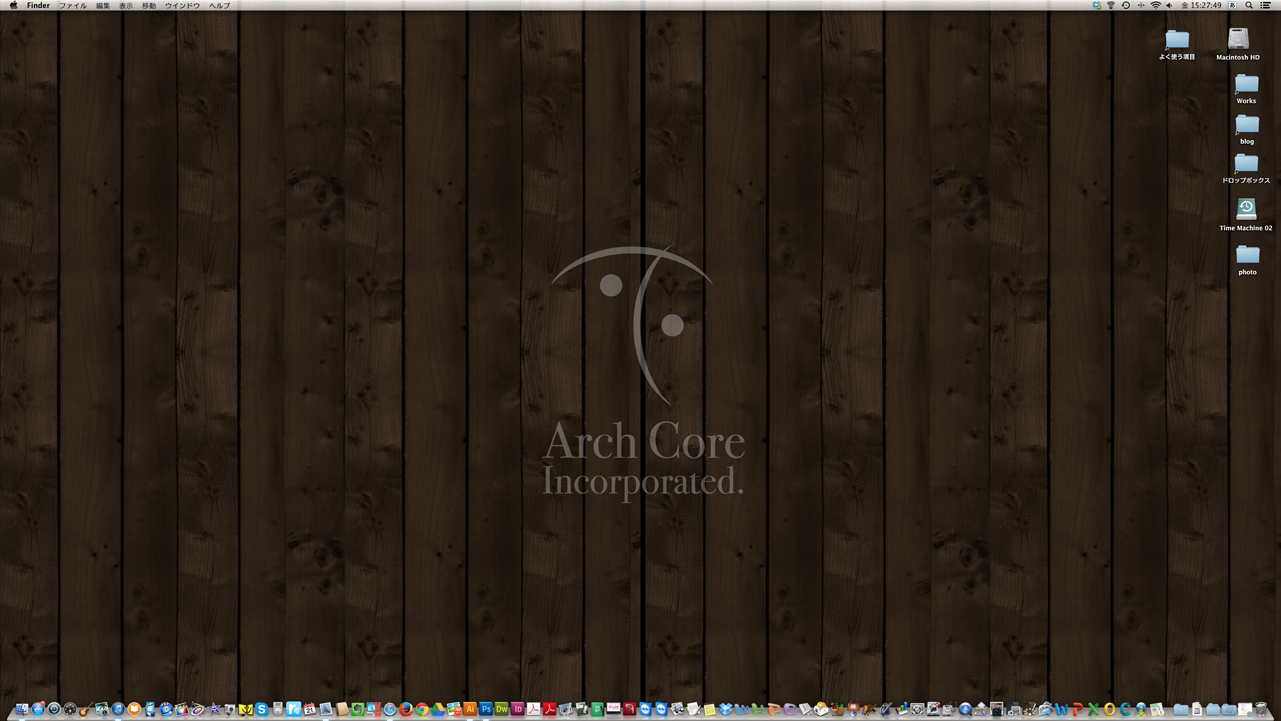Open the ファイル menu

73,5
